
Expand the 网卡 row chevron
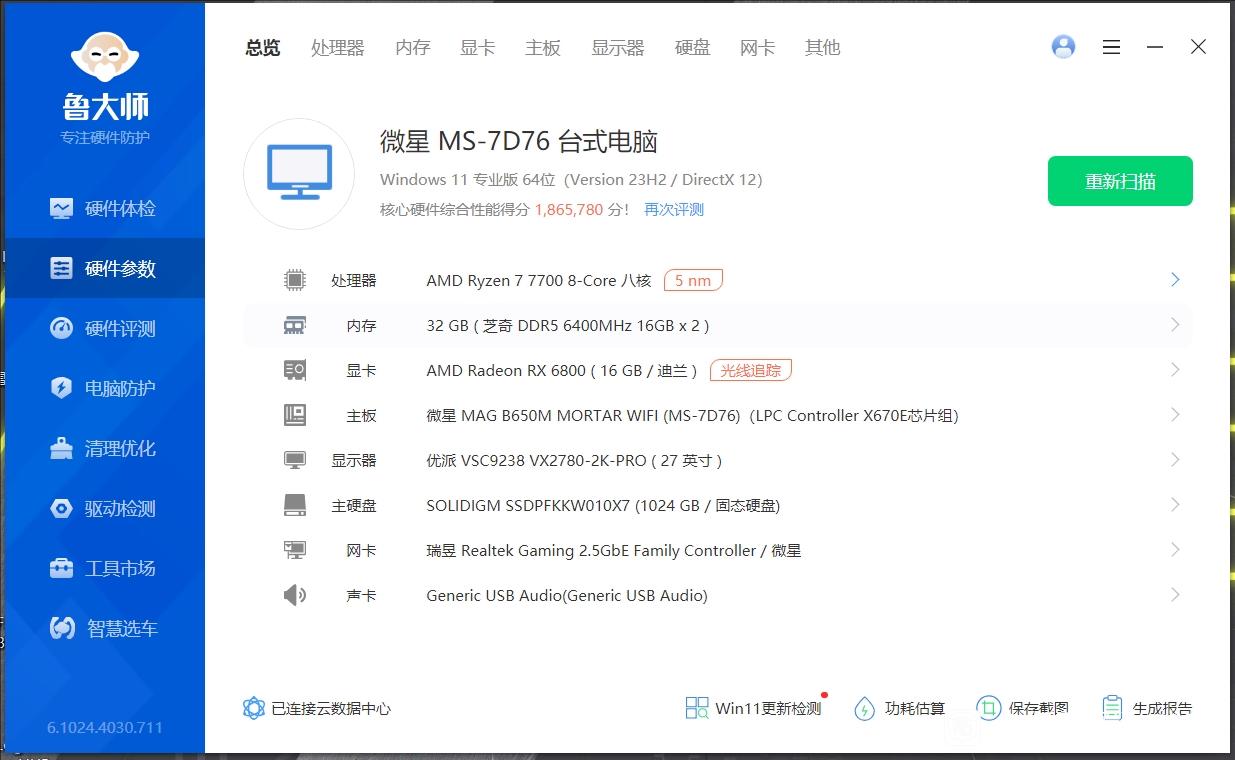(x=1175, y=550)
